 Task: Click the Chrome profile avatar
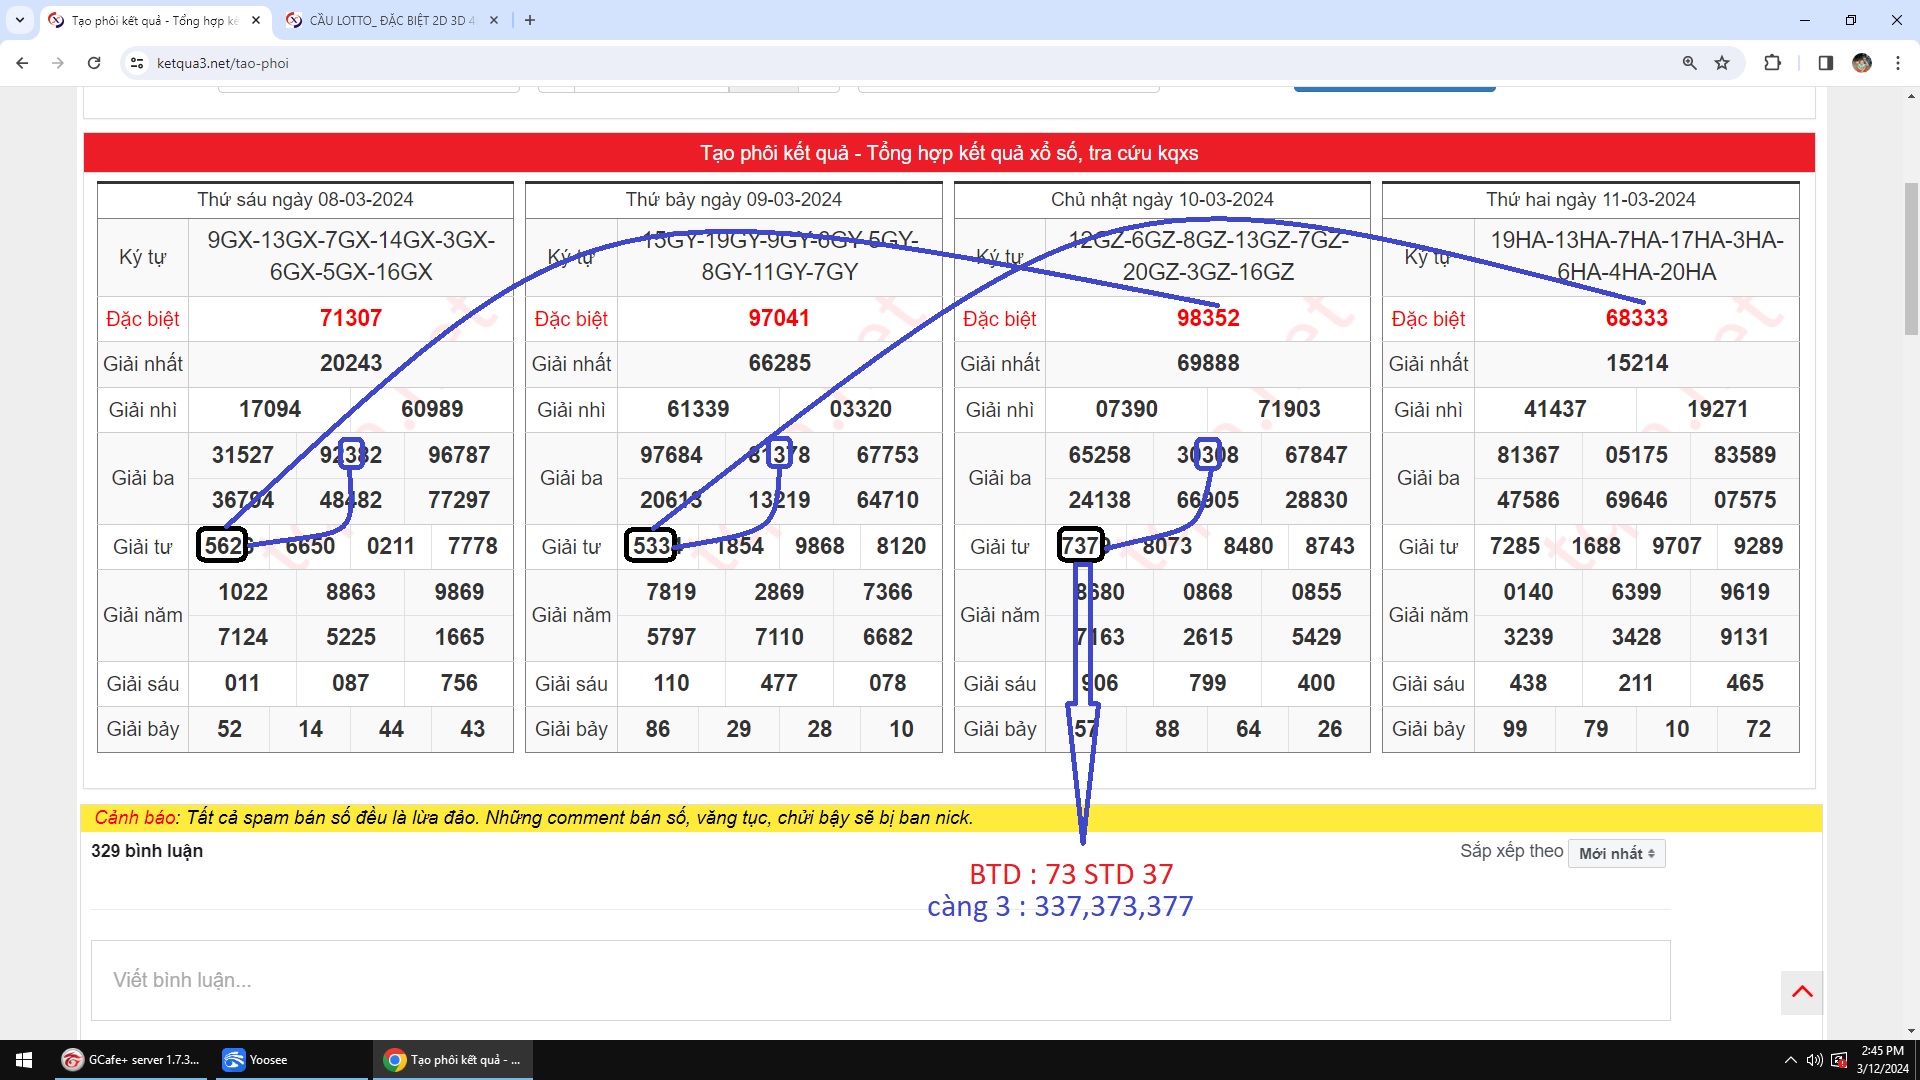(1862, 63)
